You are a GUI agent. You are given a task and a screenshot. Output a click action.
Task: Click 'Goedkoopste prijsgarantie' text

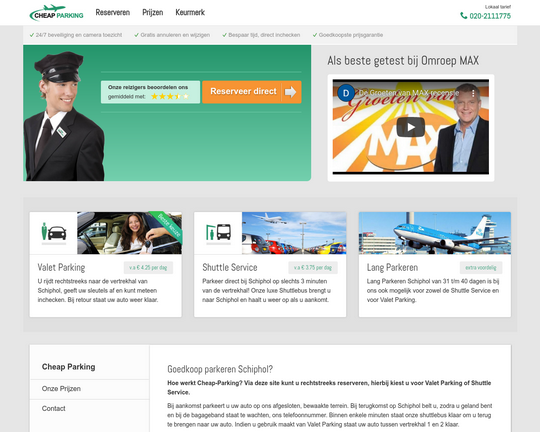point(351,35)
